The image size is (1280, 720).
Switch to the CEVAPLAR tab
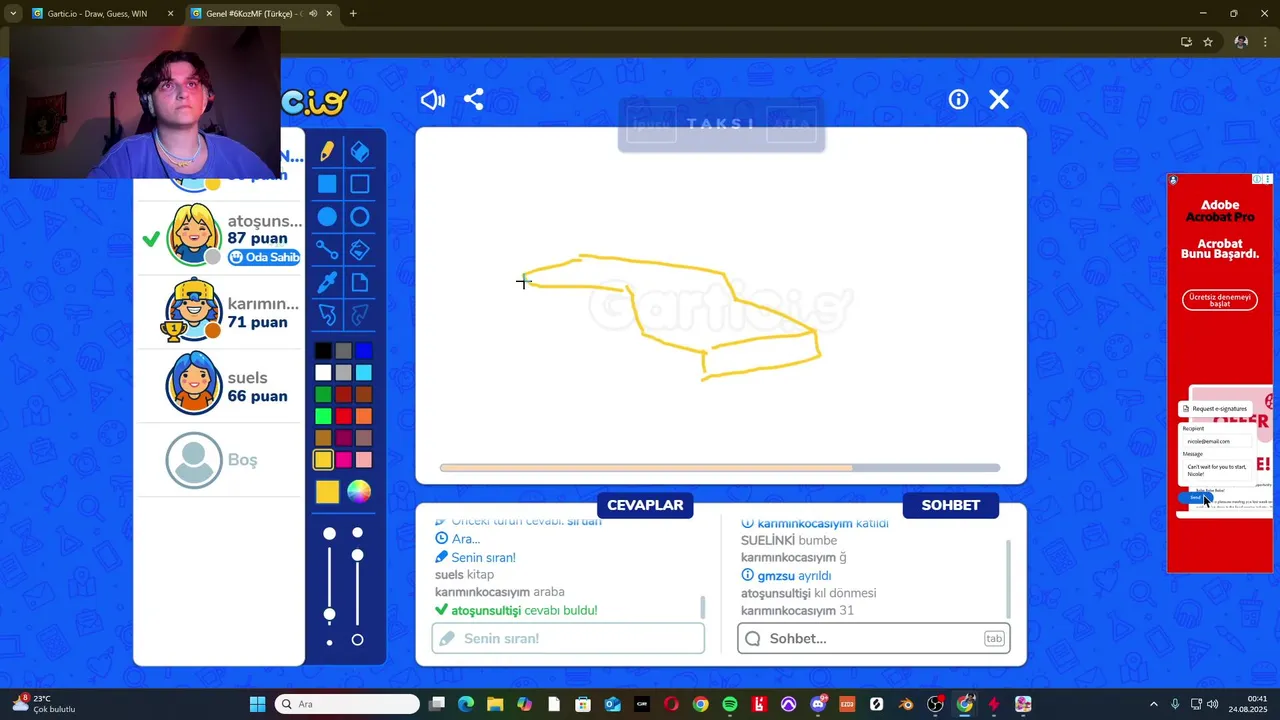click(x=645, y=505)
